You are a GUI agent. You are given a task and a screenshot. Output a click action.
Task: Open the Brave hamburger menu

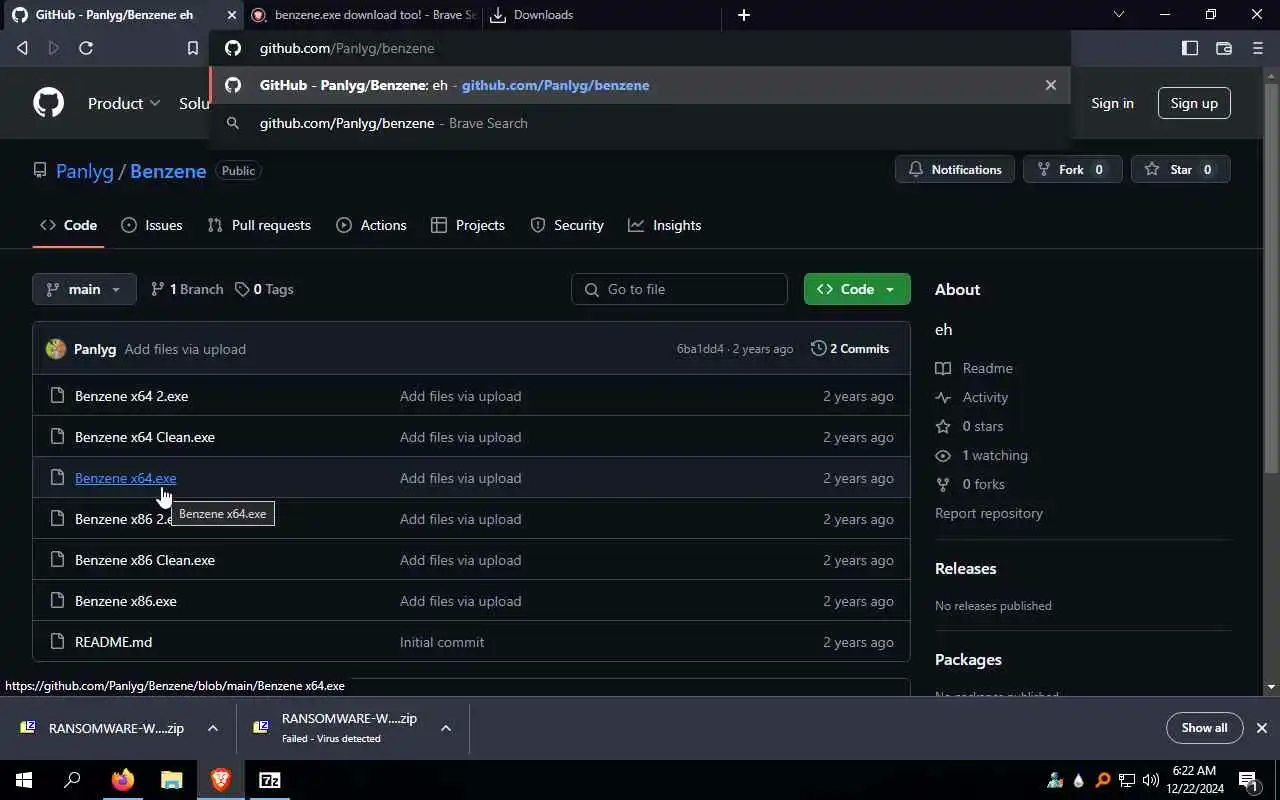coord(1258,48)
